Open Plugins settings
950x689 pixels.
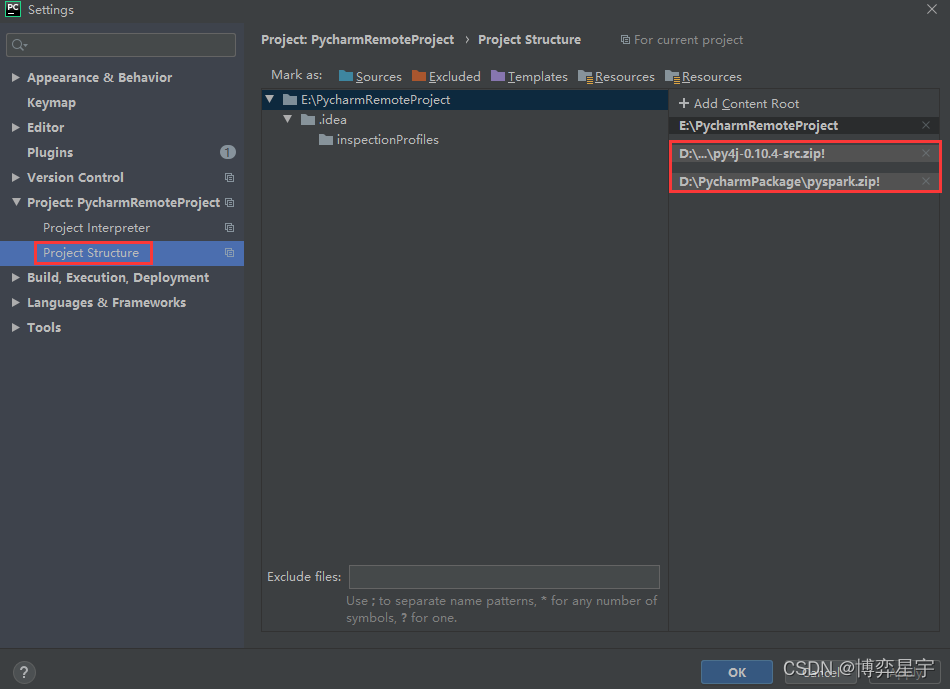click(50, 152)
